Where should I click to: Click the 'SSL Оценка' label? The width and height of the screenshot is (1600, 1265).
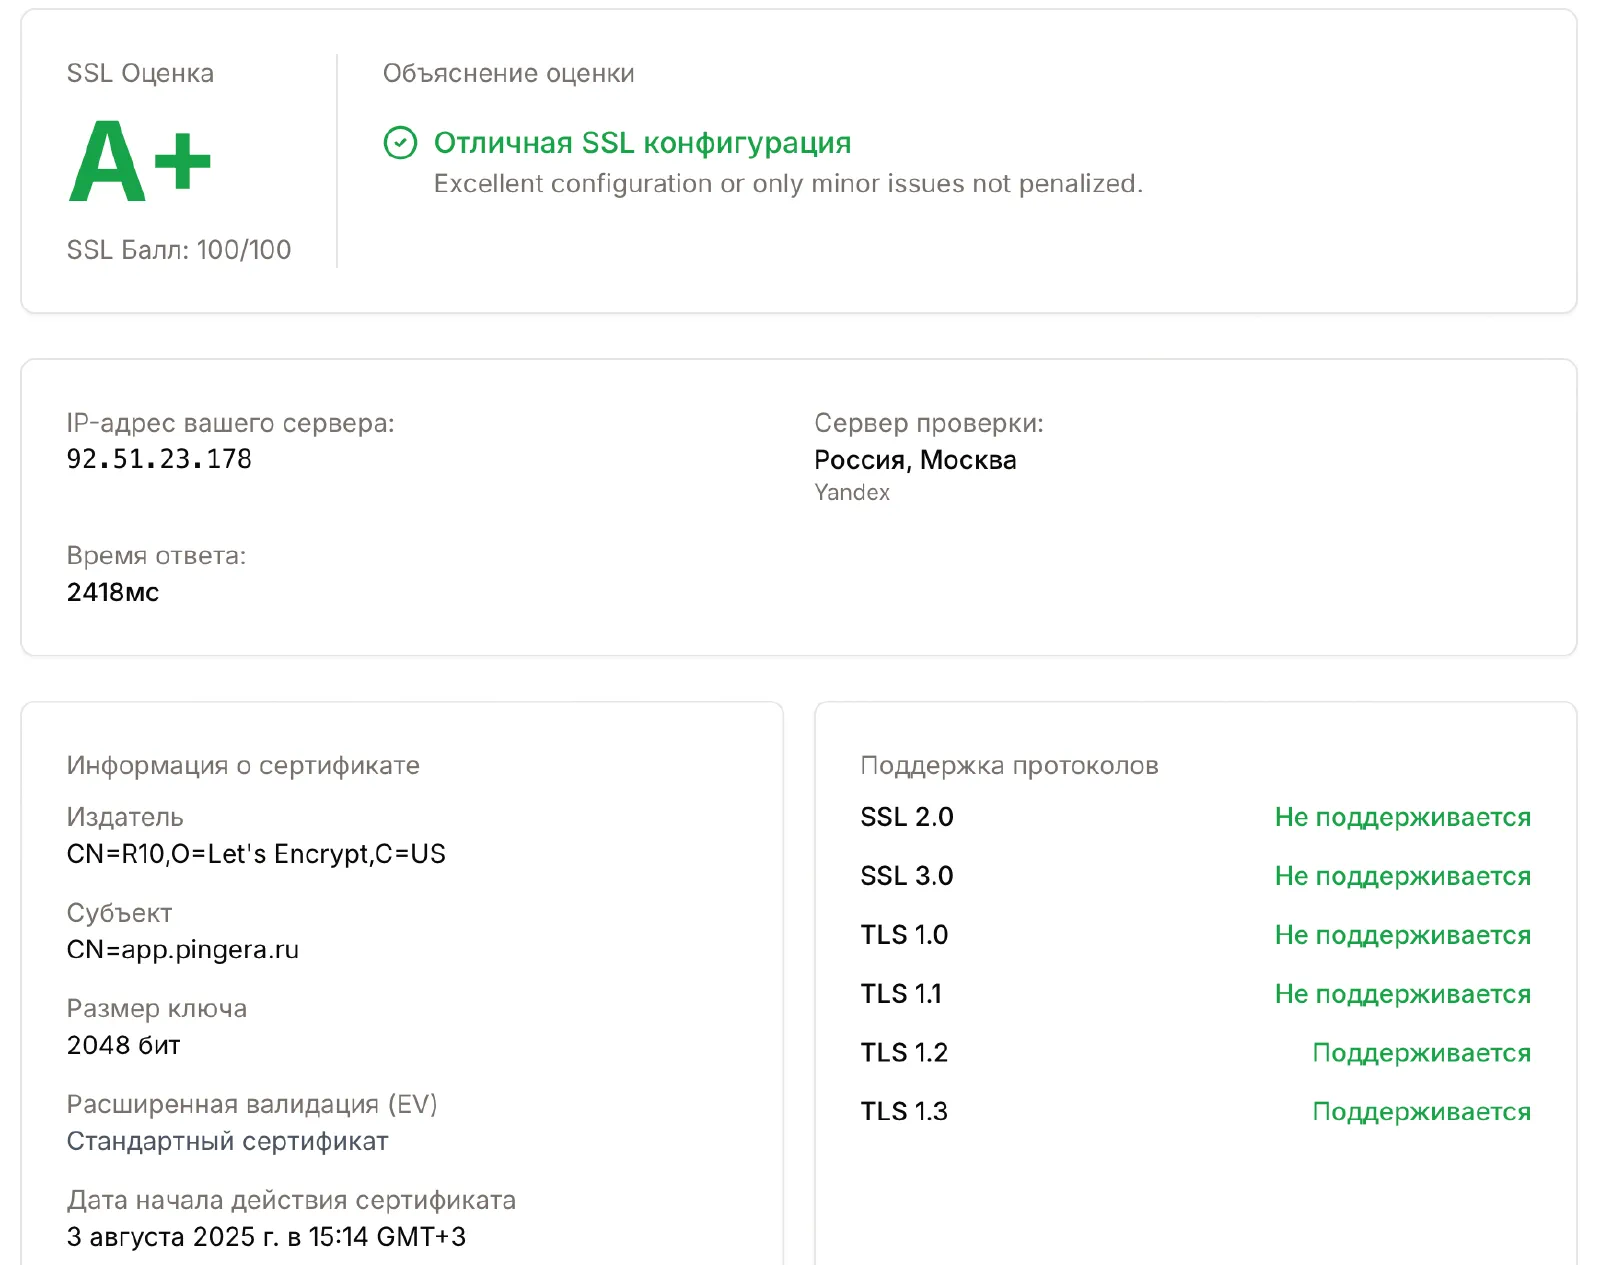140,73
